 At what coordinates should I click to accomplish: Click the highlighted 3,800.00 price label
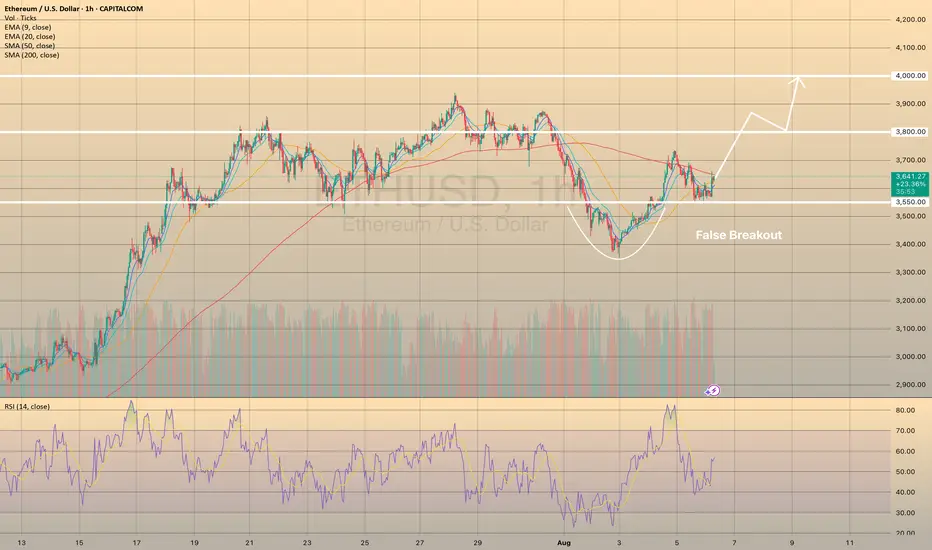(911, 132)
